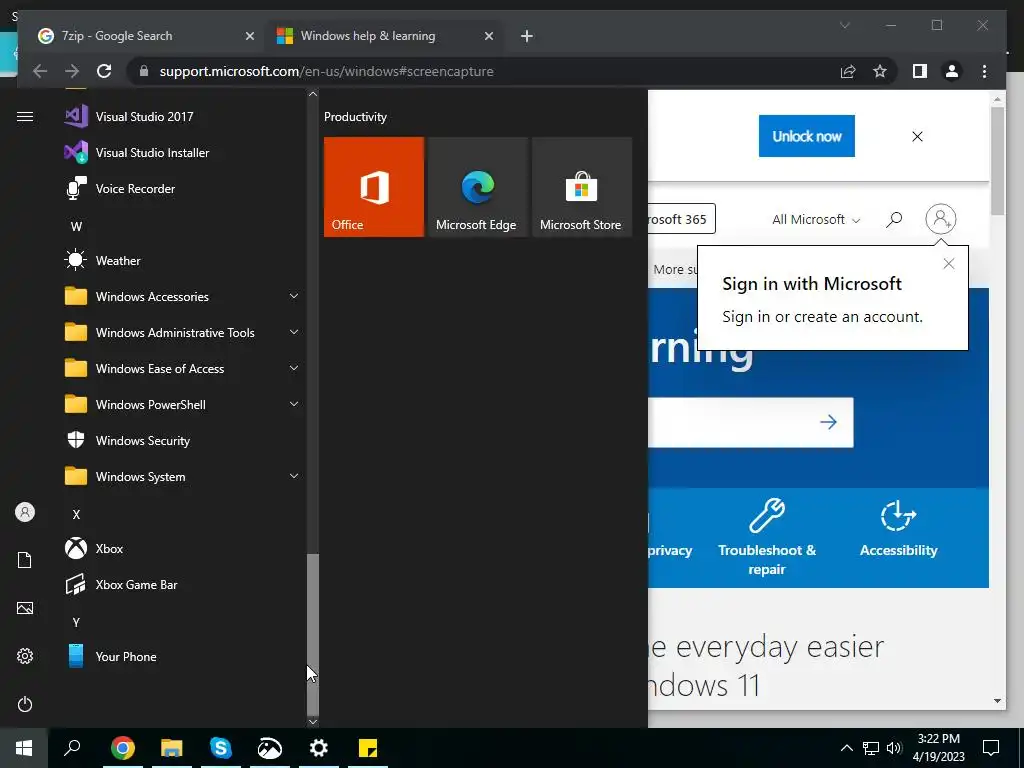Open Chrome from the taskbar

[122, 748]
